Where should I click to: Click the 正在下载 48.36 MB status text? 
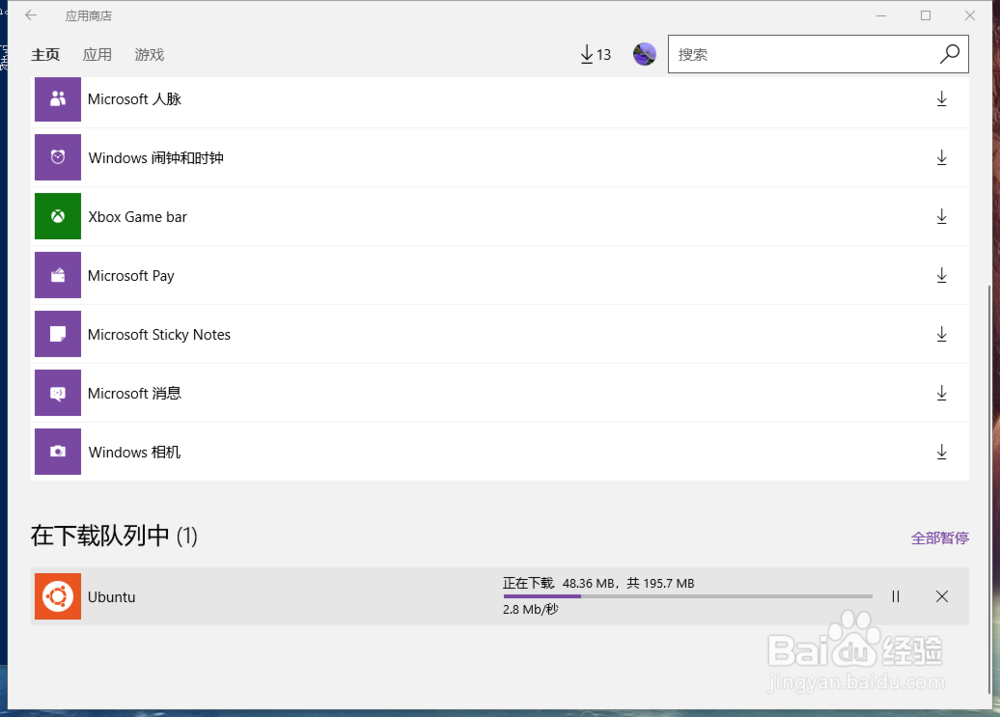(x=598, y=583)
